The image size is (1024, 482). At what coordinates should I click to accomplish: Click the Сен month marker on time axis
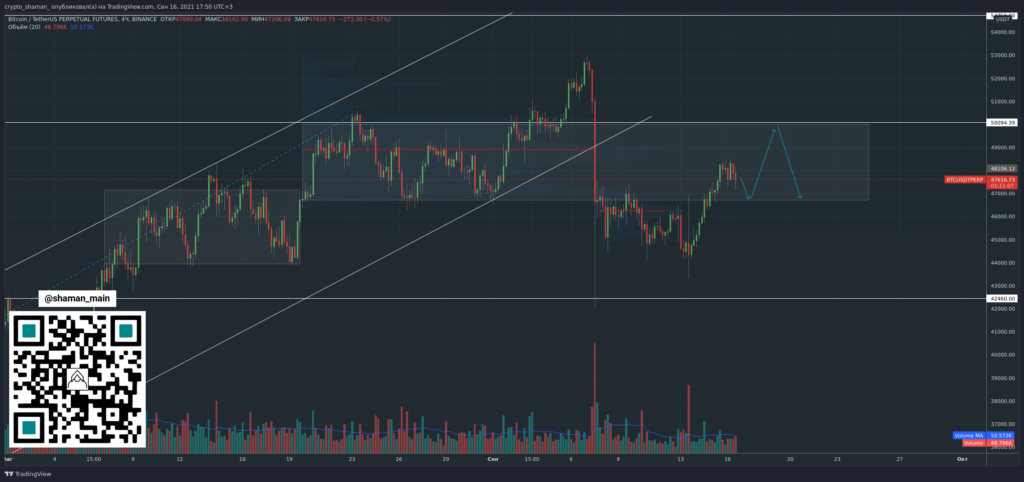click(x=491, y=459)
